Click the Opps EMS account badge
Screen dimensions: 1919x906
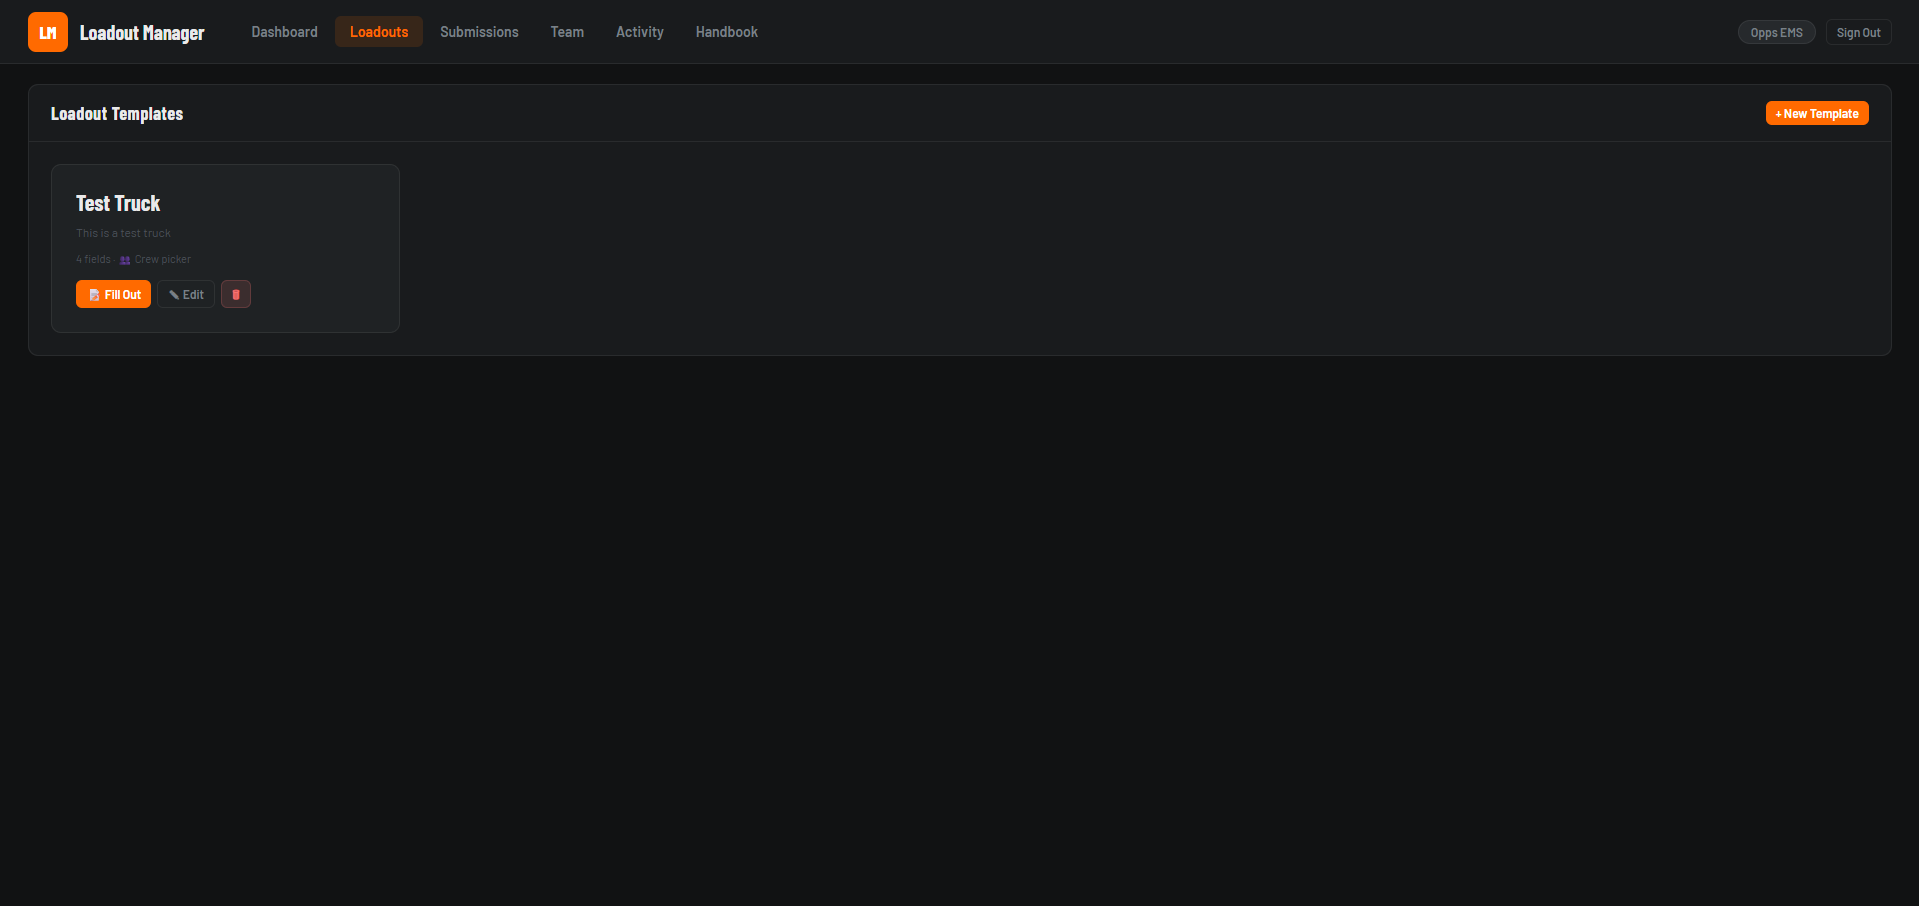1776,32
